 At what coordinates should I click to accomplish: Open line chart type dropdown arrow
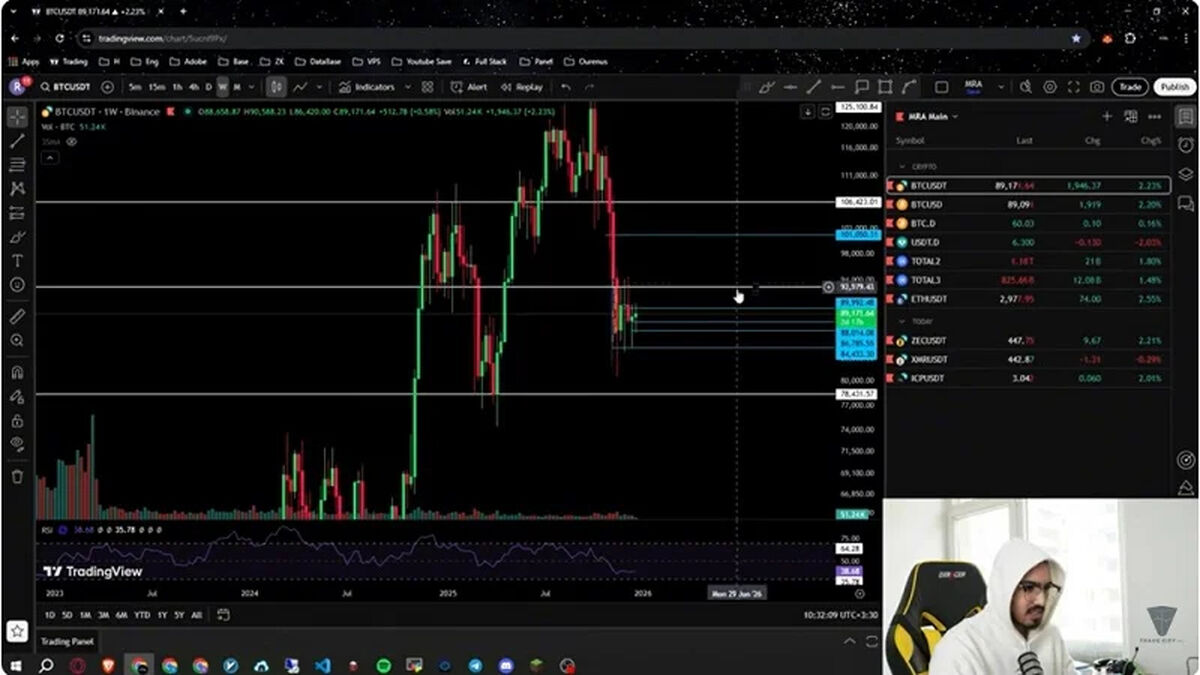pyautogui.click(x=319, y=87)
